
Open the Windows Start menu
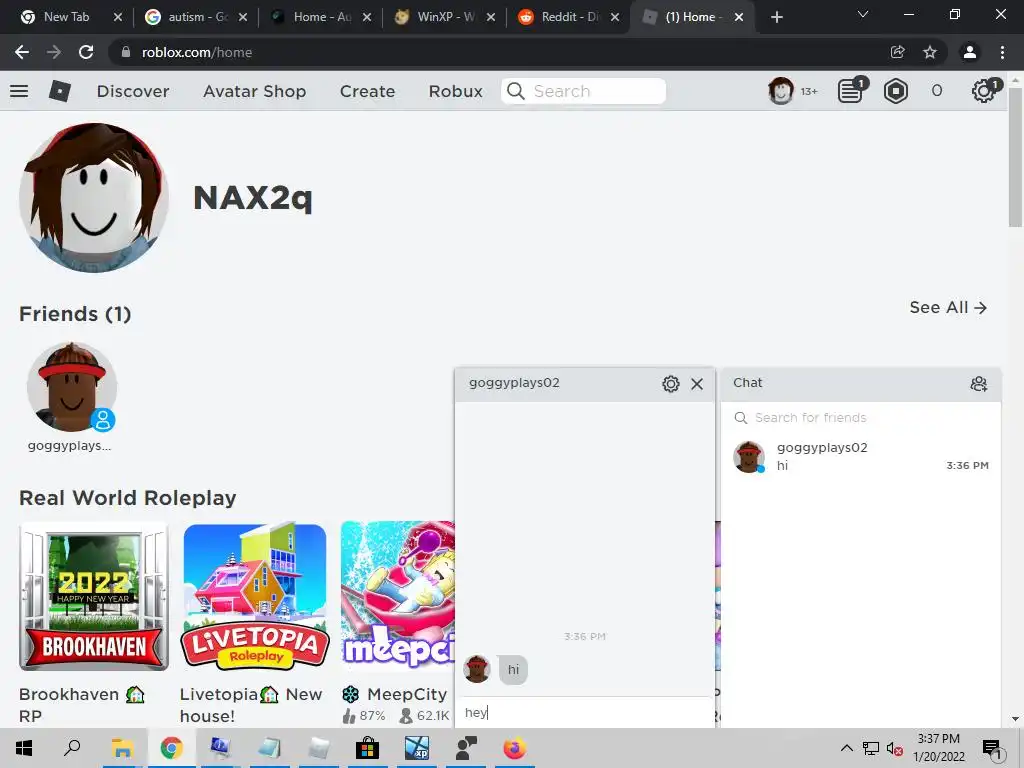point(24,748)
